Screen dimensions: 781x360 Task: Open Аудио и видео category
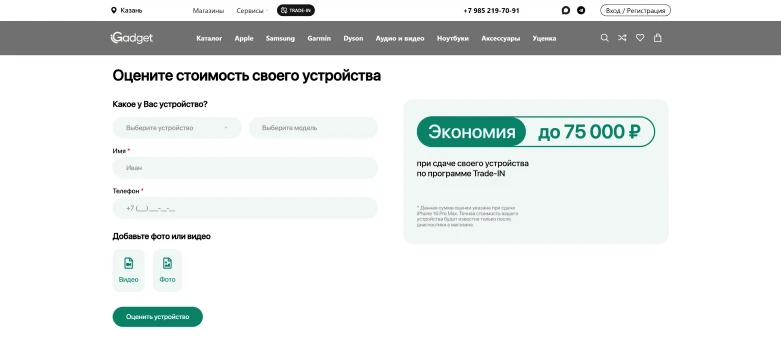click(400, 38)
